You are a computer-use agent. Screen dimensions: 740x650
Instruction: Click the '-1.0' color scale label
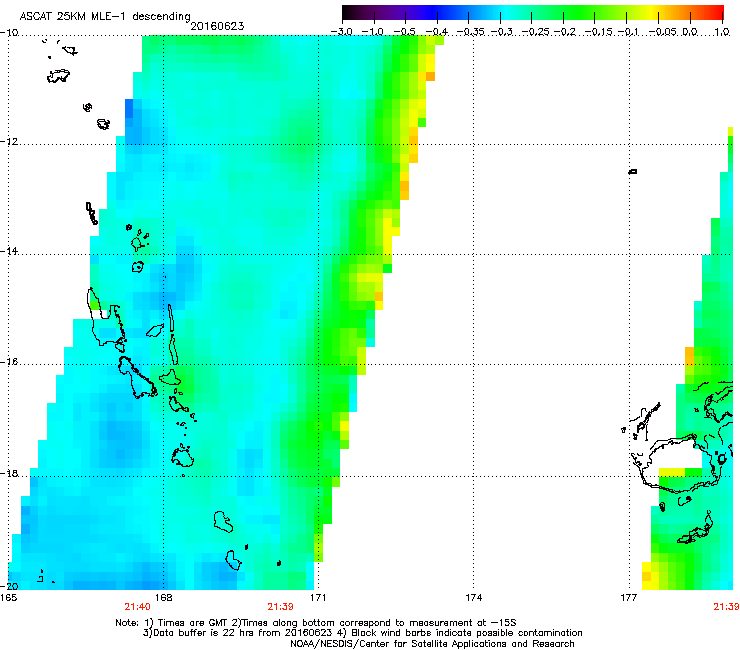[373, 32]
